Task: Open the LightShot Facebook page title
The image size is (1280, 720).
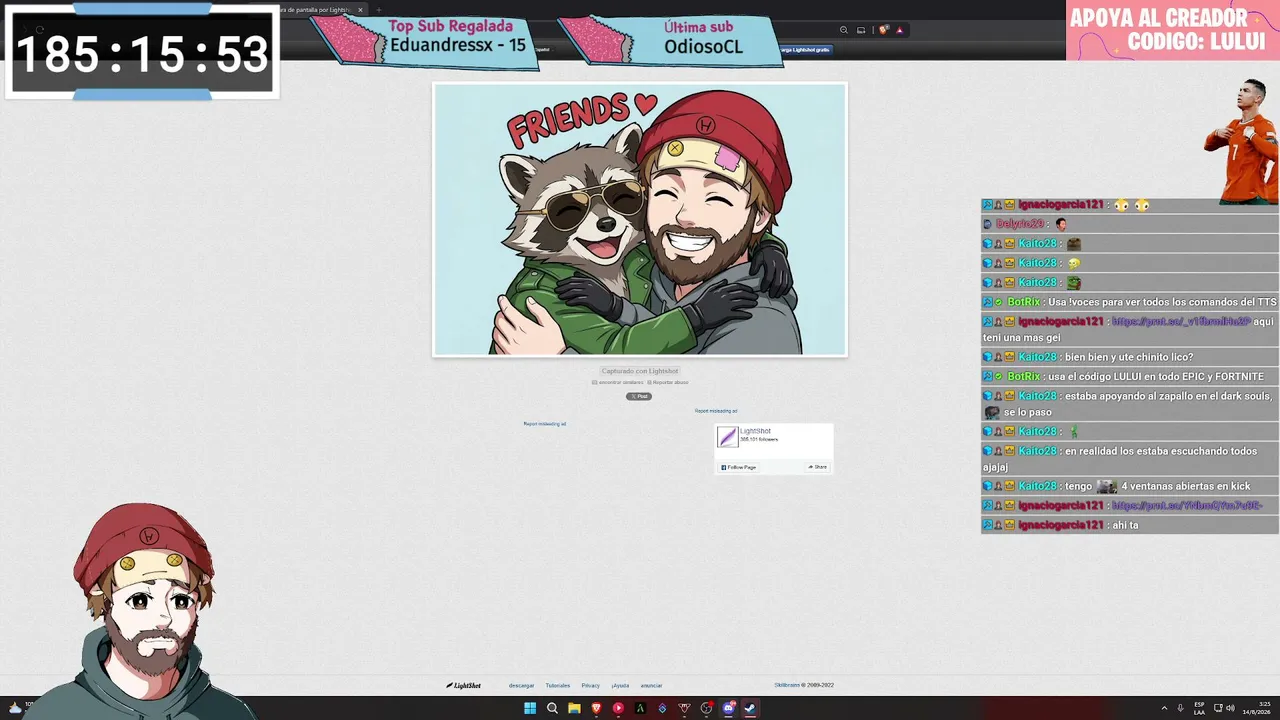Action: (755, 431)
